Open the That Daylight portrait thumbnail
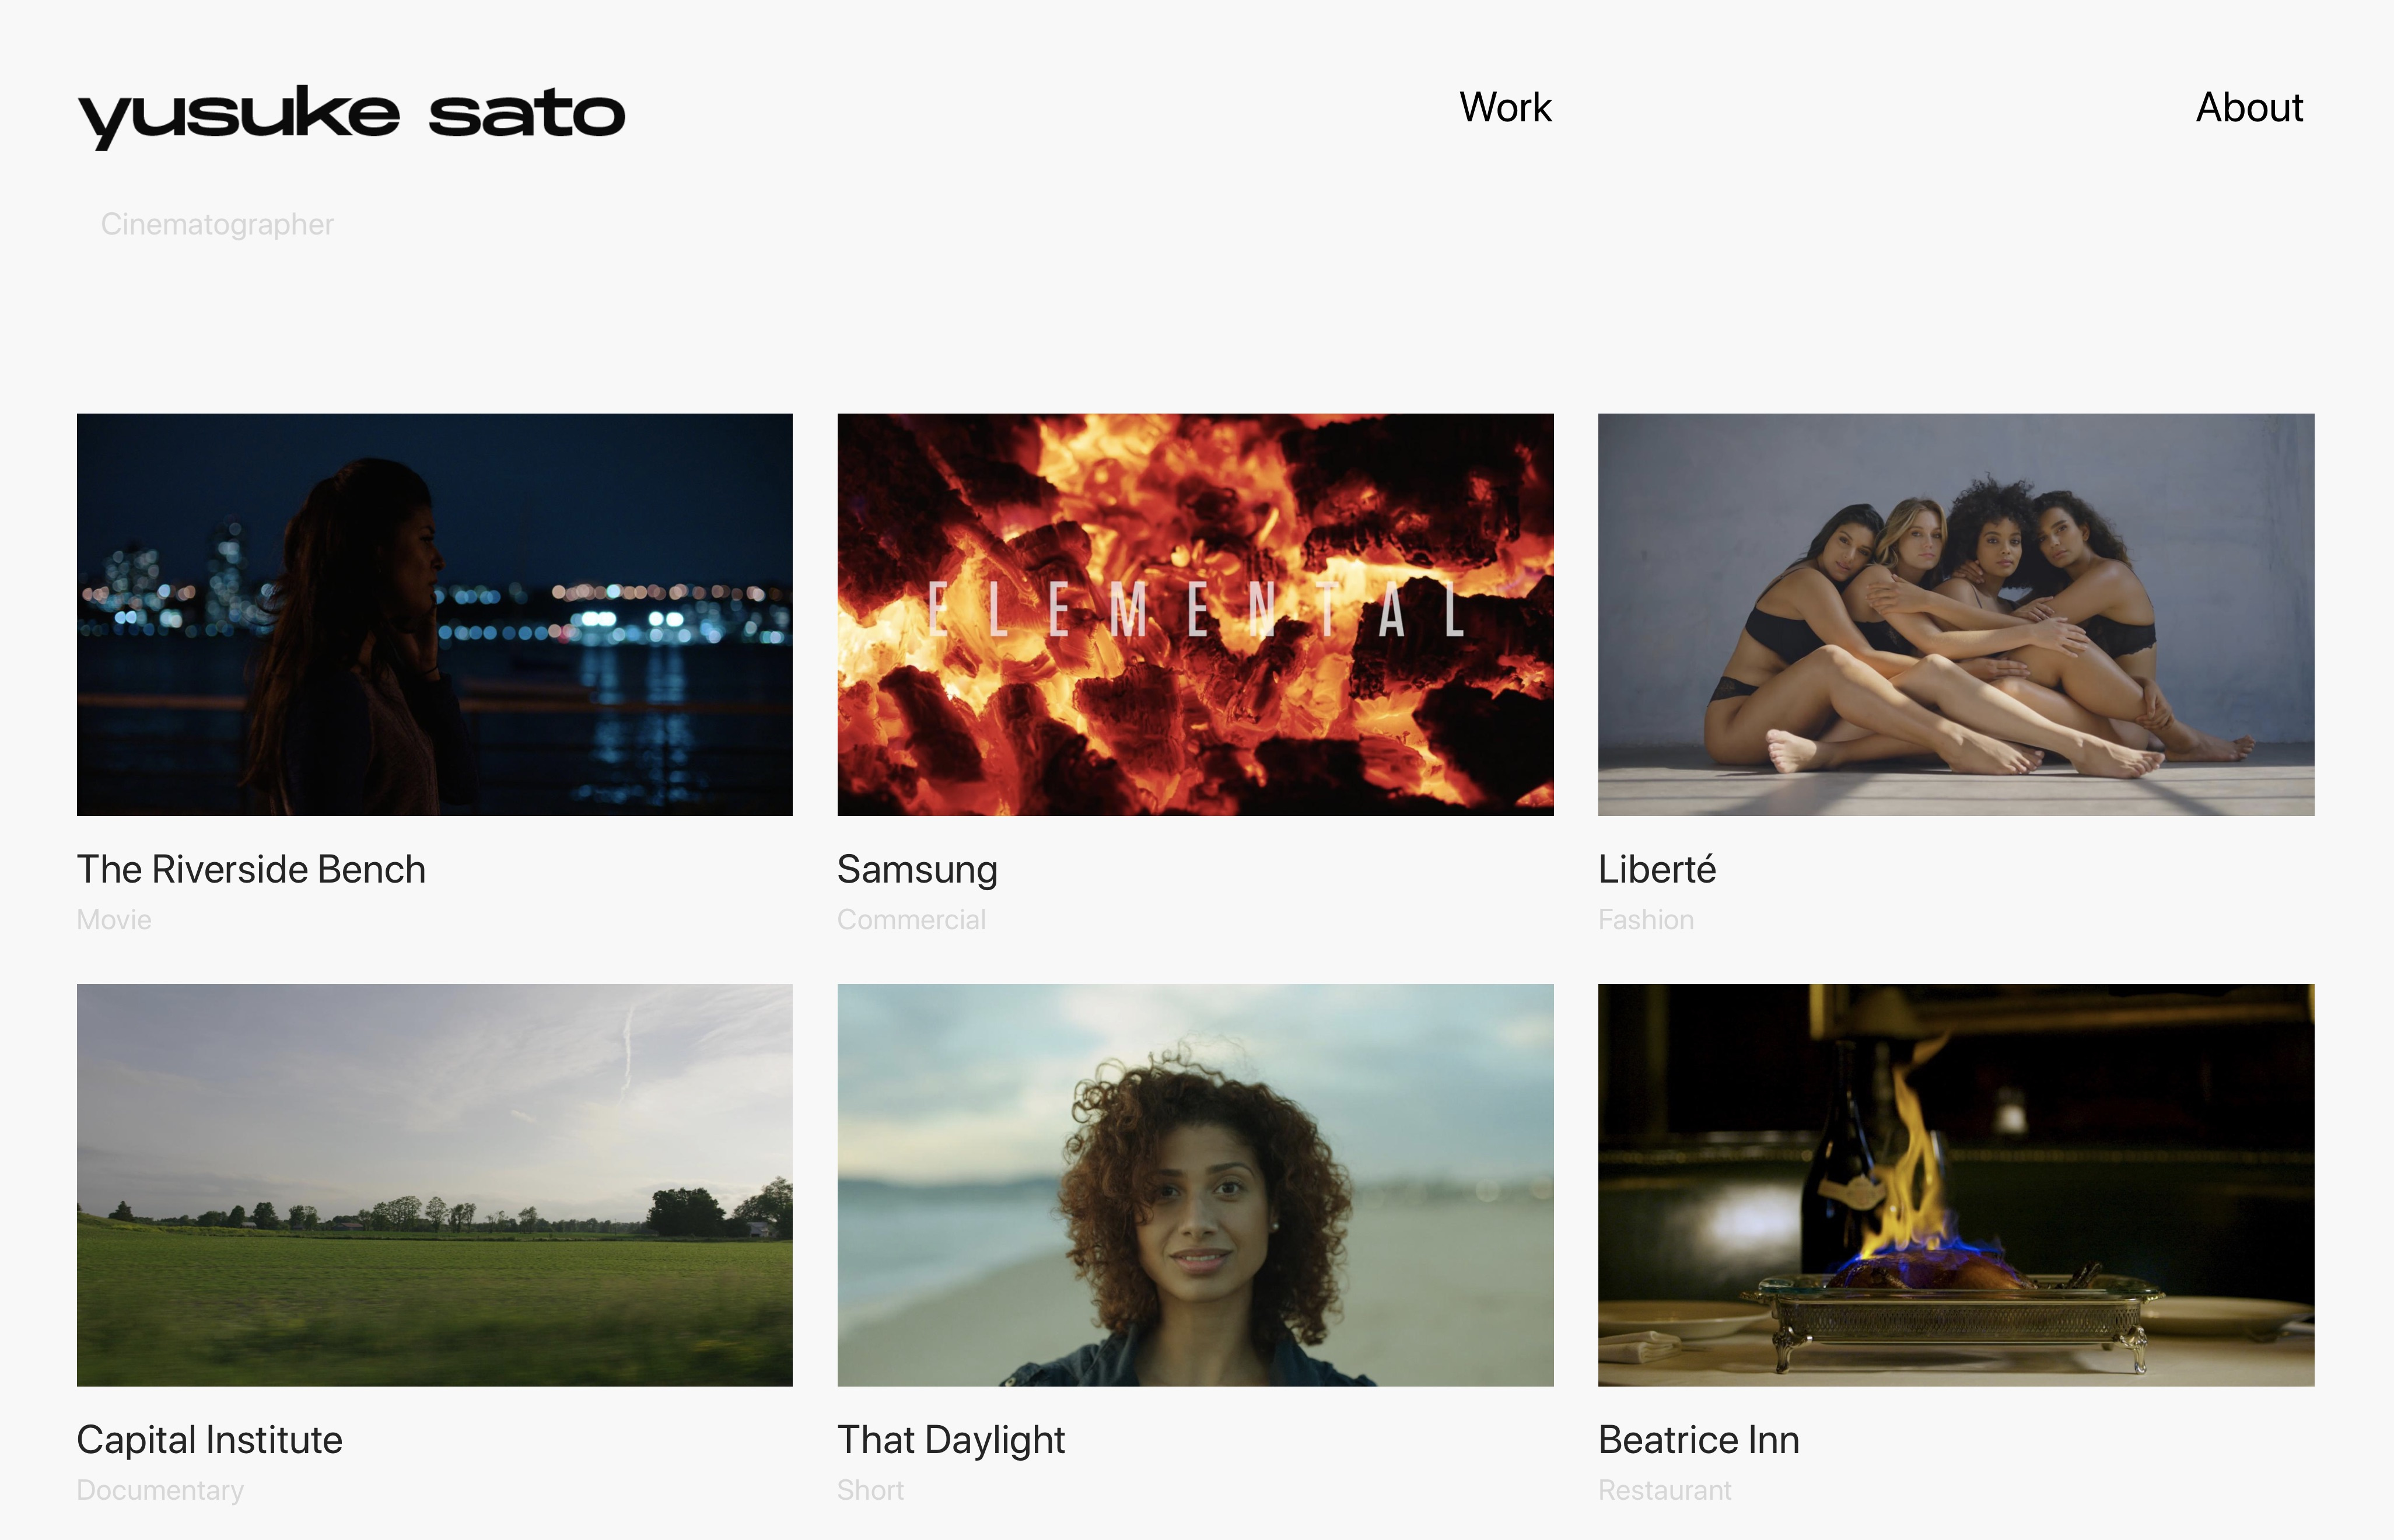This screenshot has height=1540, width=2394. click(1195, 1185)
